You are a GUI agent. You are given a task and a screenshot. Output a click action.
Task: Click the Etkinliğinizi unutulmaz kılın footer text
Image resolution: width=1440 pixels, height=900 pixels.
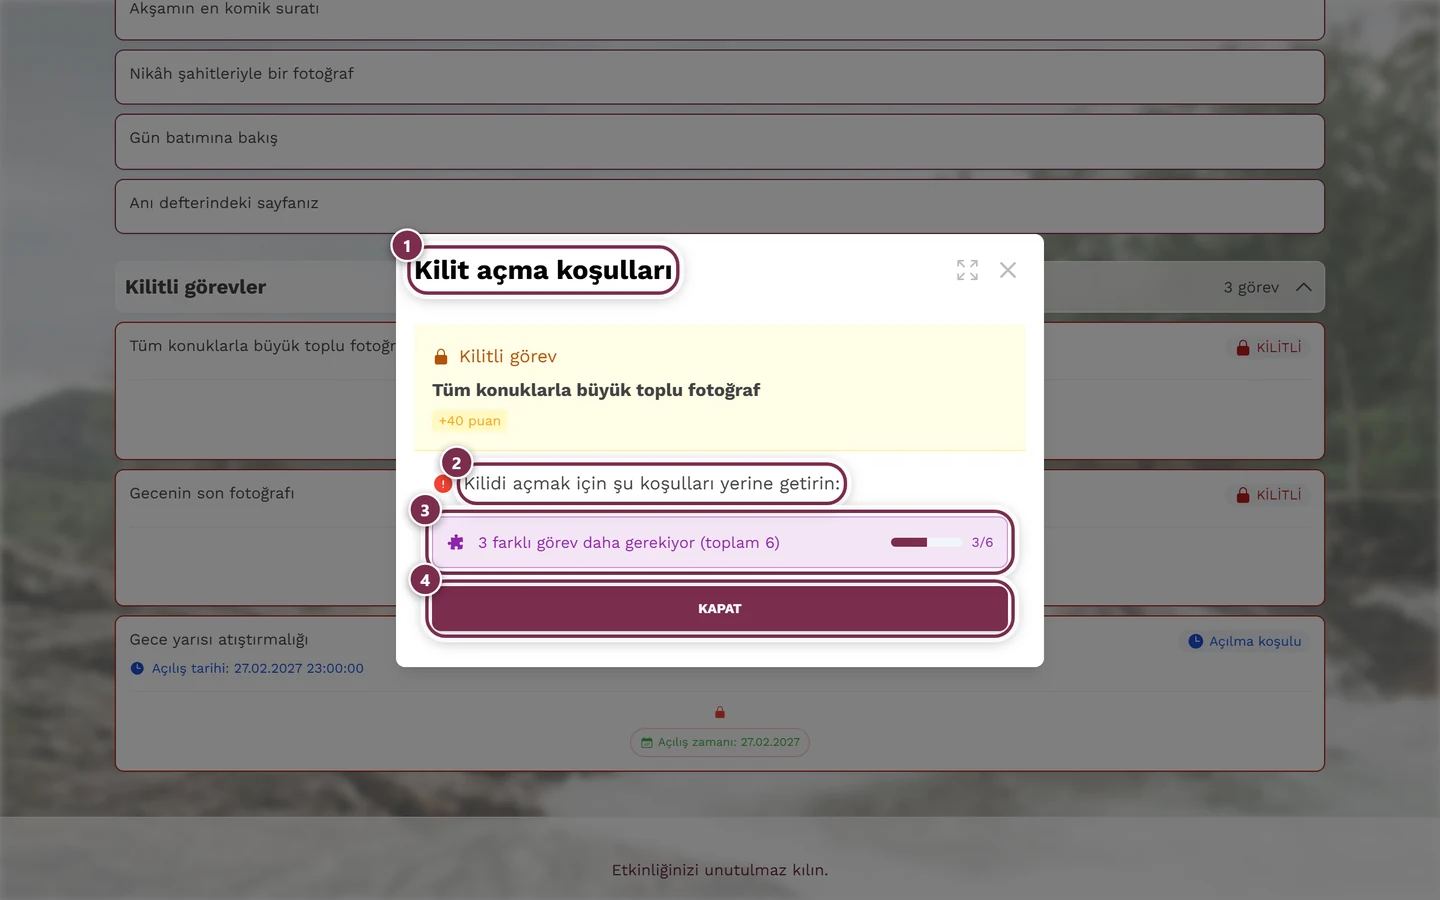click(x=720, y=870)
